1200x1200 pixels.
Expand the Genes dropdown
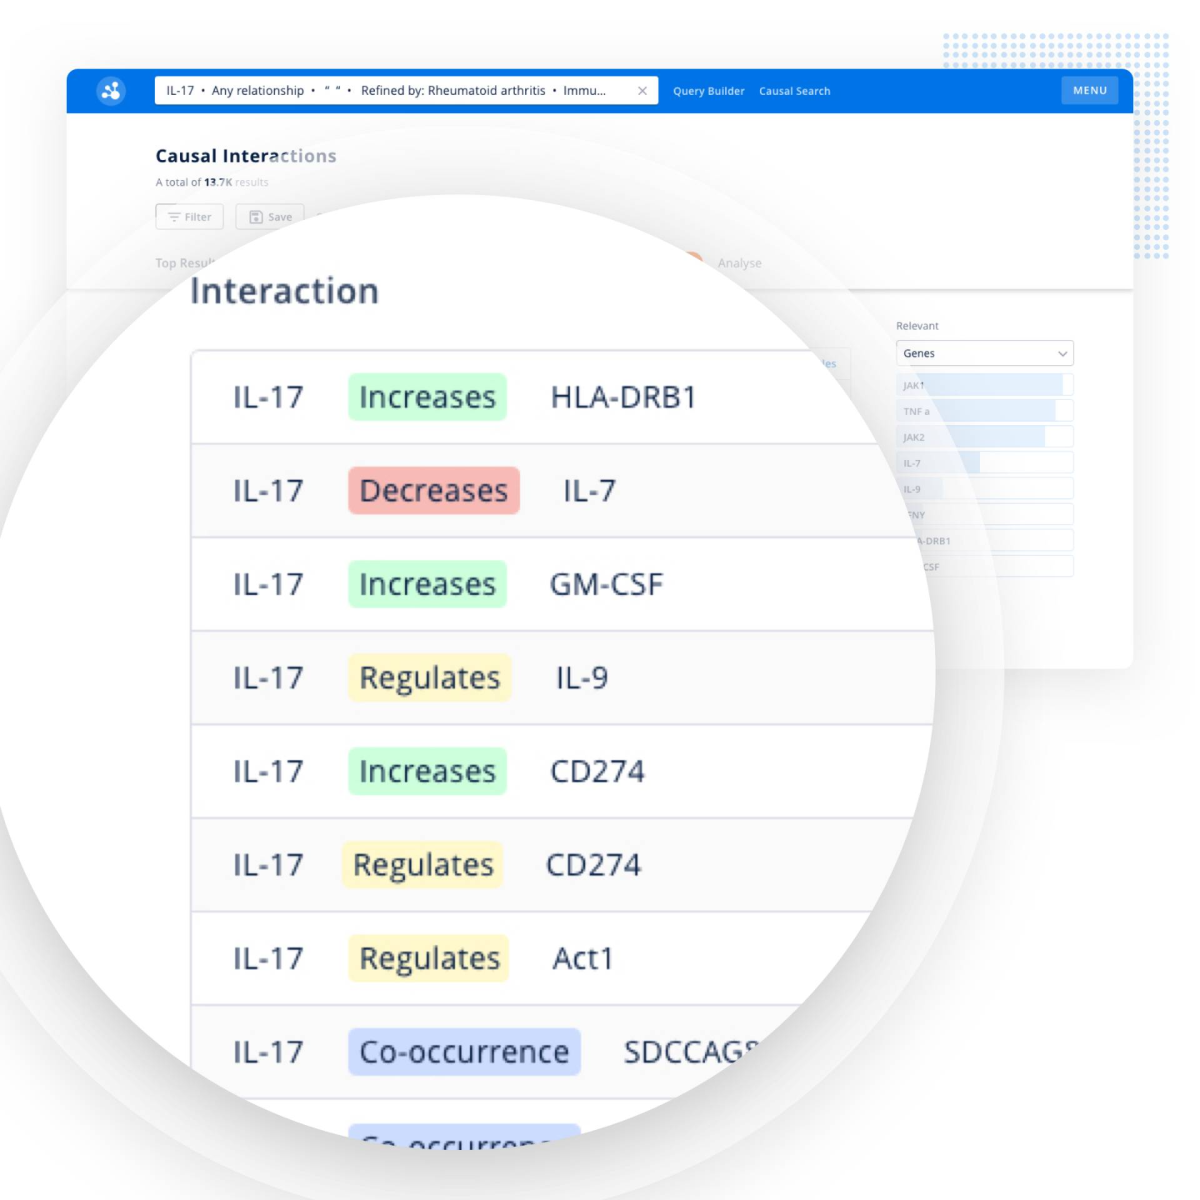984,353
